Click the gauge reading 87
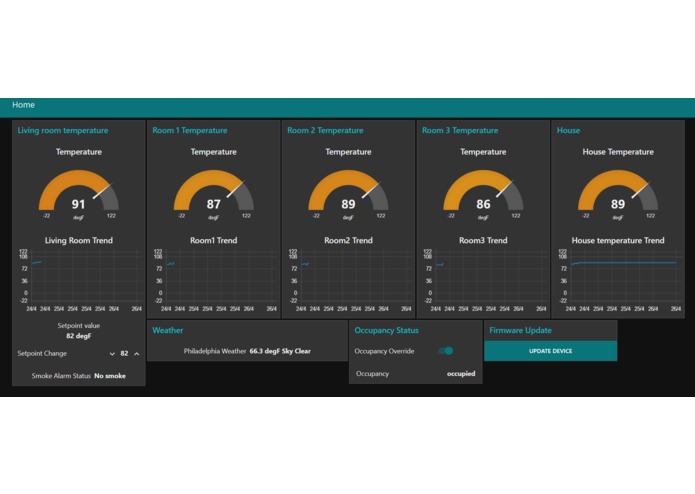695x494 pixels. (x=214, y=204)
